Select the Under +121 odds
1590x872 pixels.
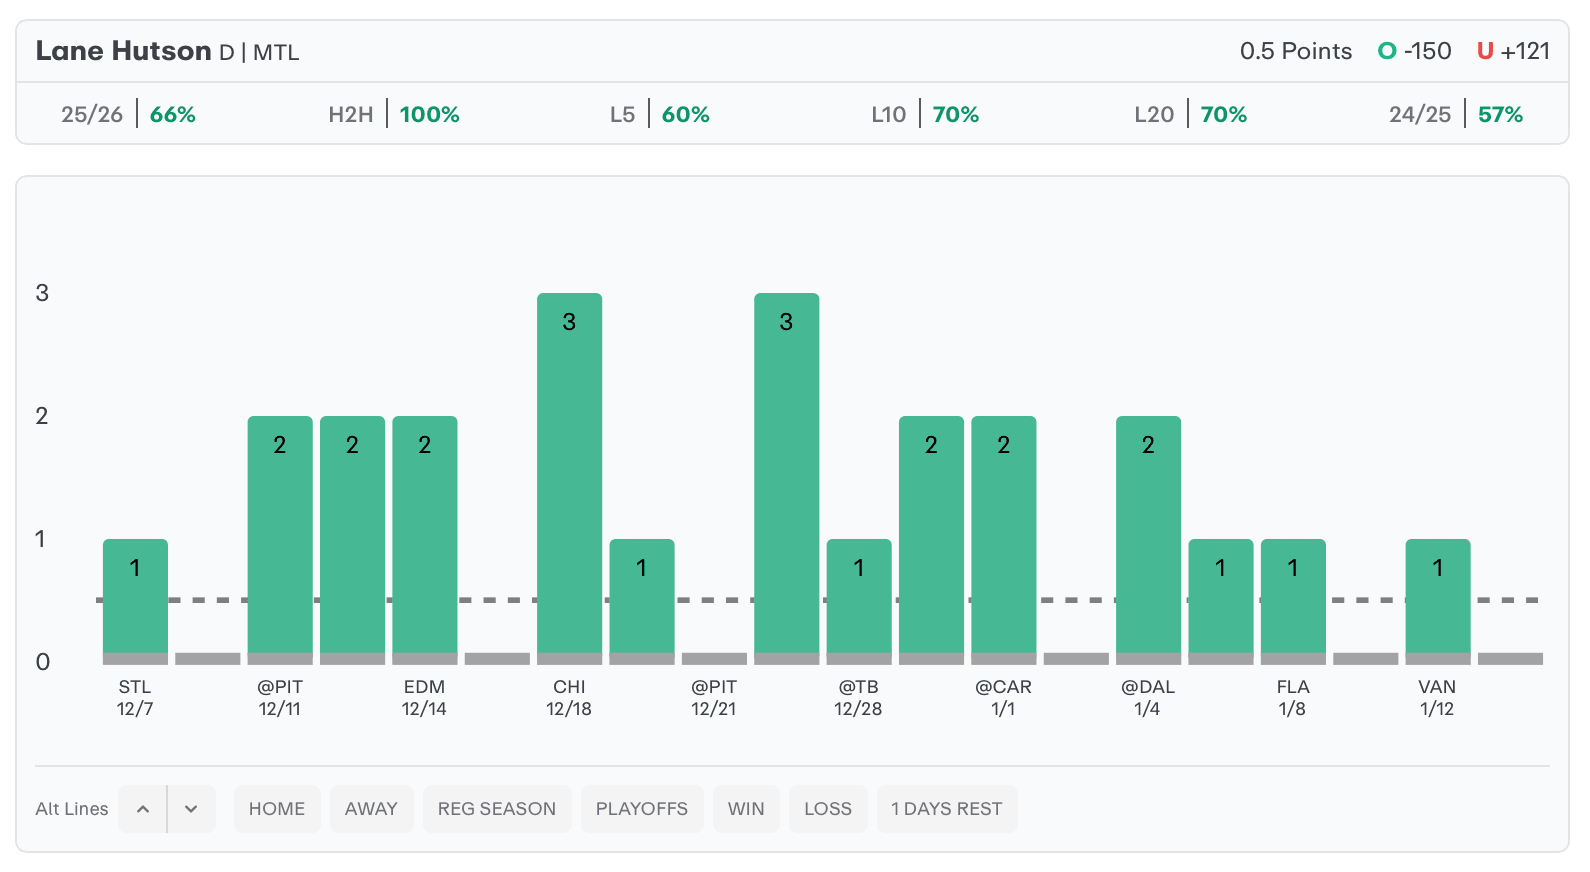click(x=1513, y=51)
